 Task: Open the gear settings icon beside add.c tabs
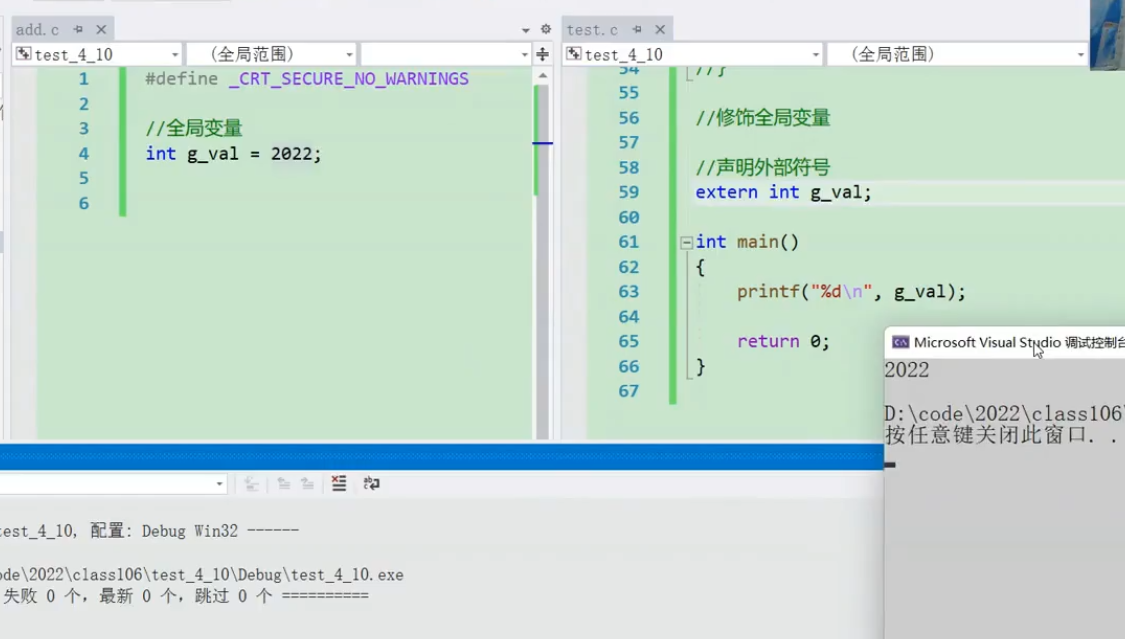pyautogui.click(x=545, y=29)
